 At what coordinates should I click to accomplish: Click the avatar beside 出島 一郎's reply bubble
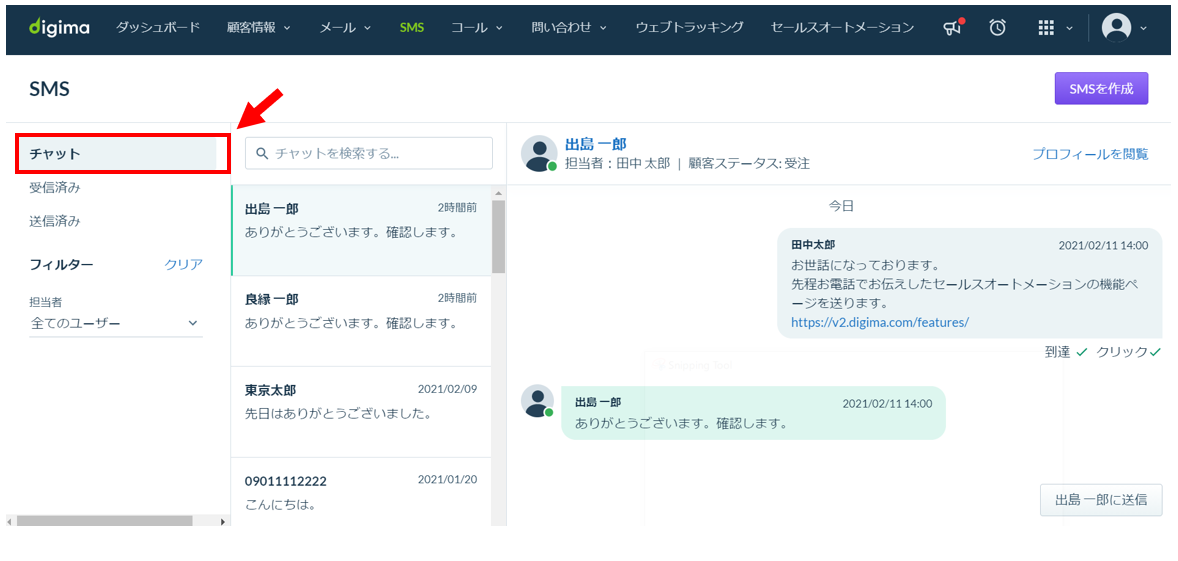coord(537,402)
